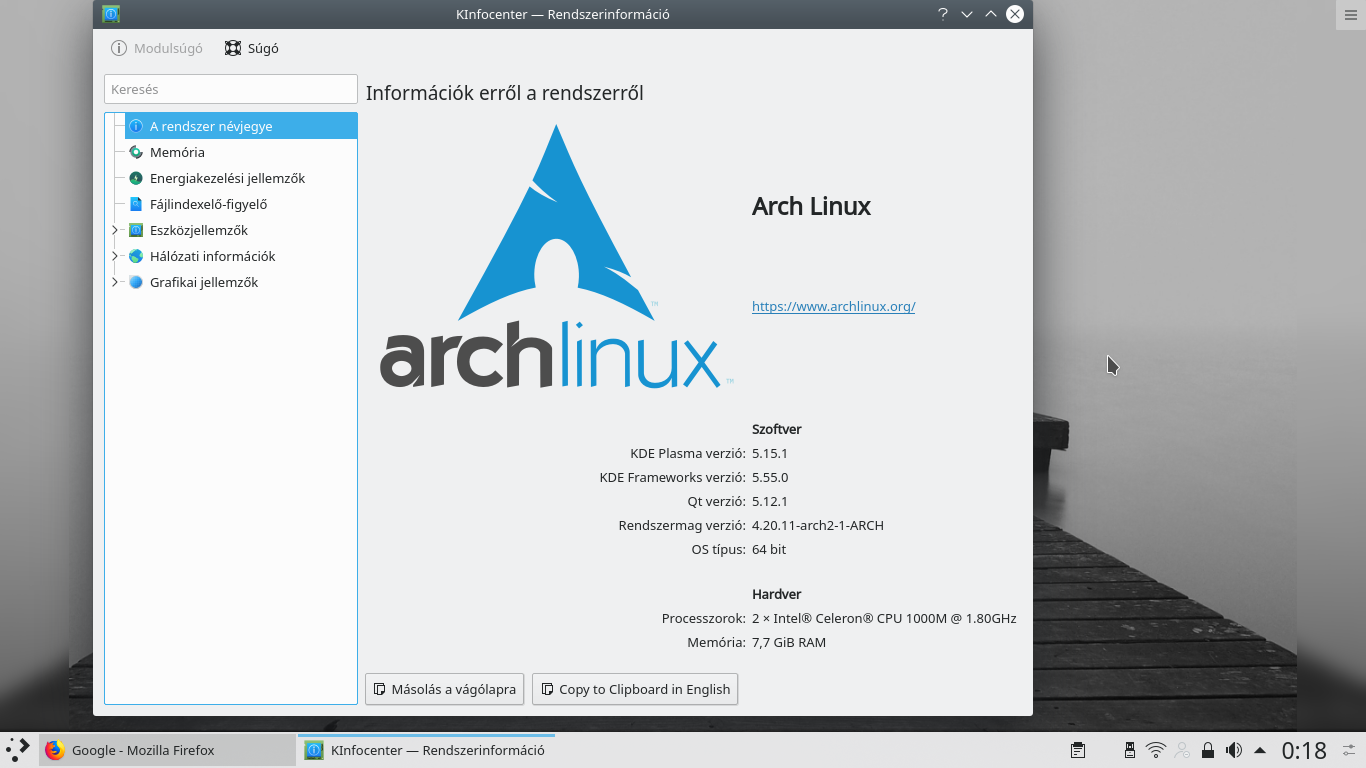Select the Eszközjellemzők tree row label
Screen dimensions: 1366x768
click(199, 230)
